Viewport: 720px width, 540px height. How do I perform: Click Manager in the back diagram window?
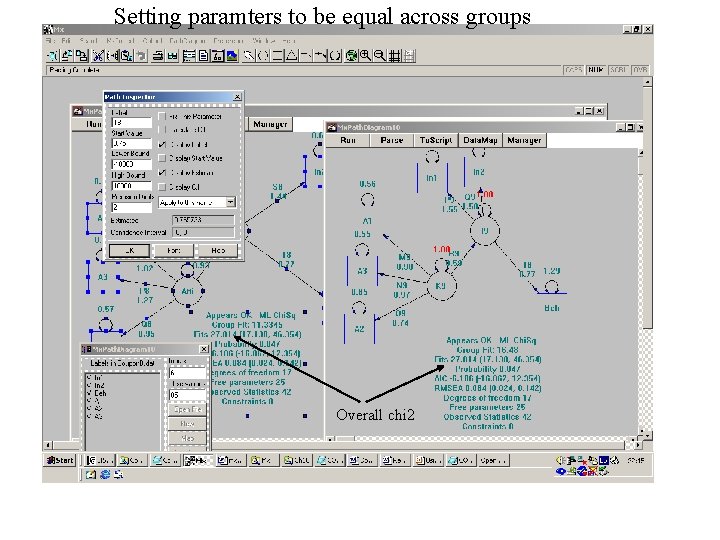[270, 124]
